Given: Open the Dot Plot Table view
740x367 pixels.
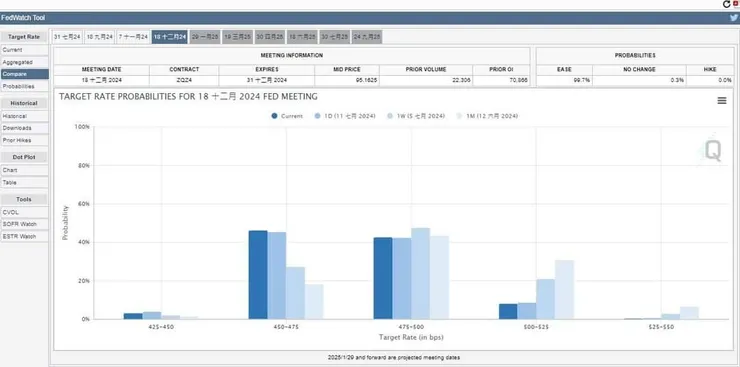Looking at the screenshot, I should (x=24, y=182).
